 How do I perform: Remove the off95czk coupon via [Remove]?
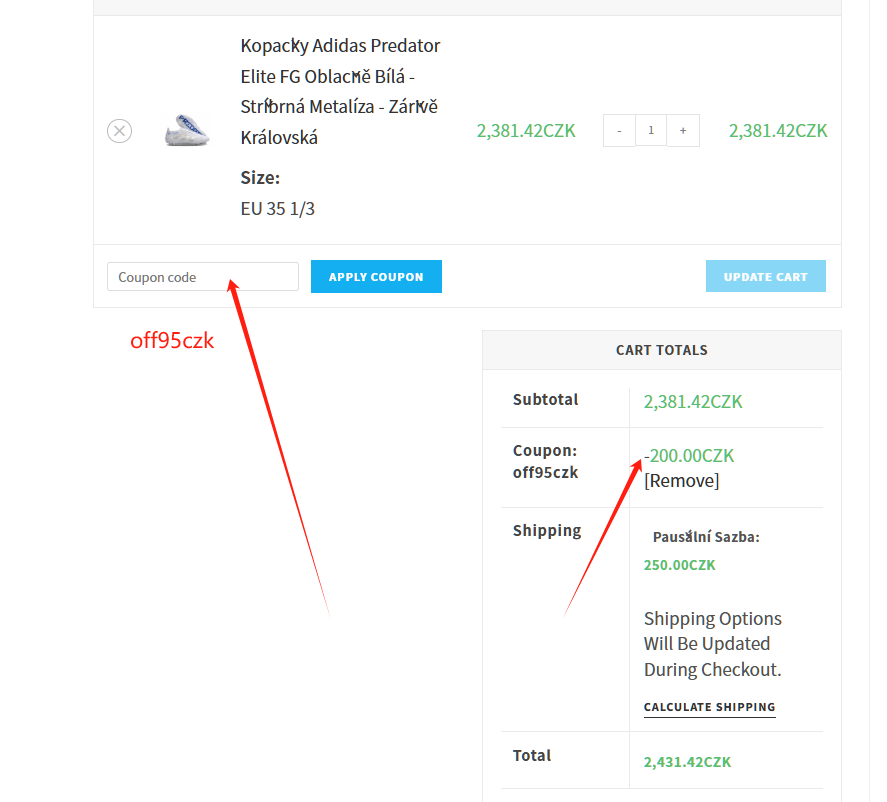pos(682,481)
